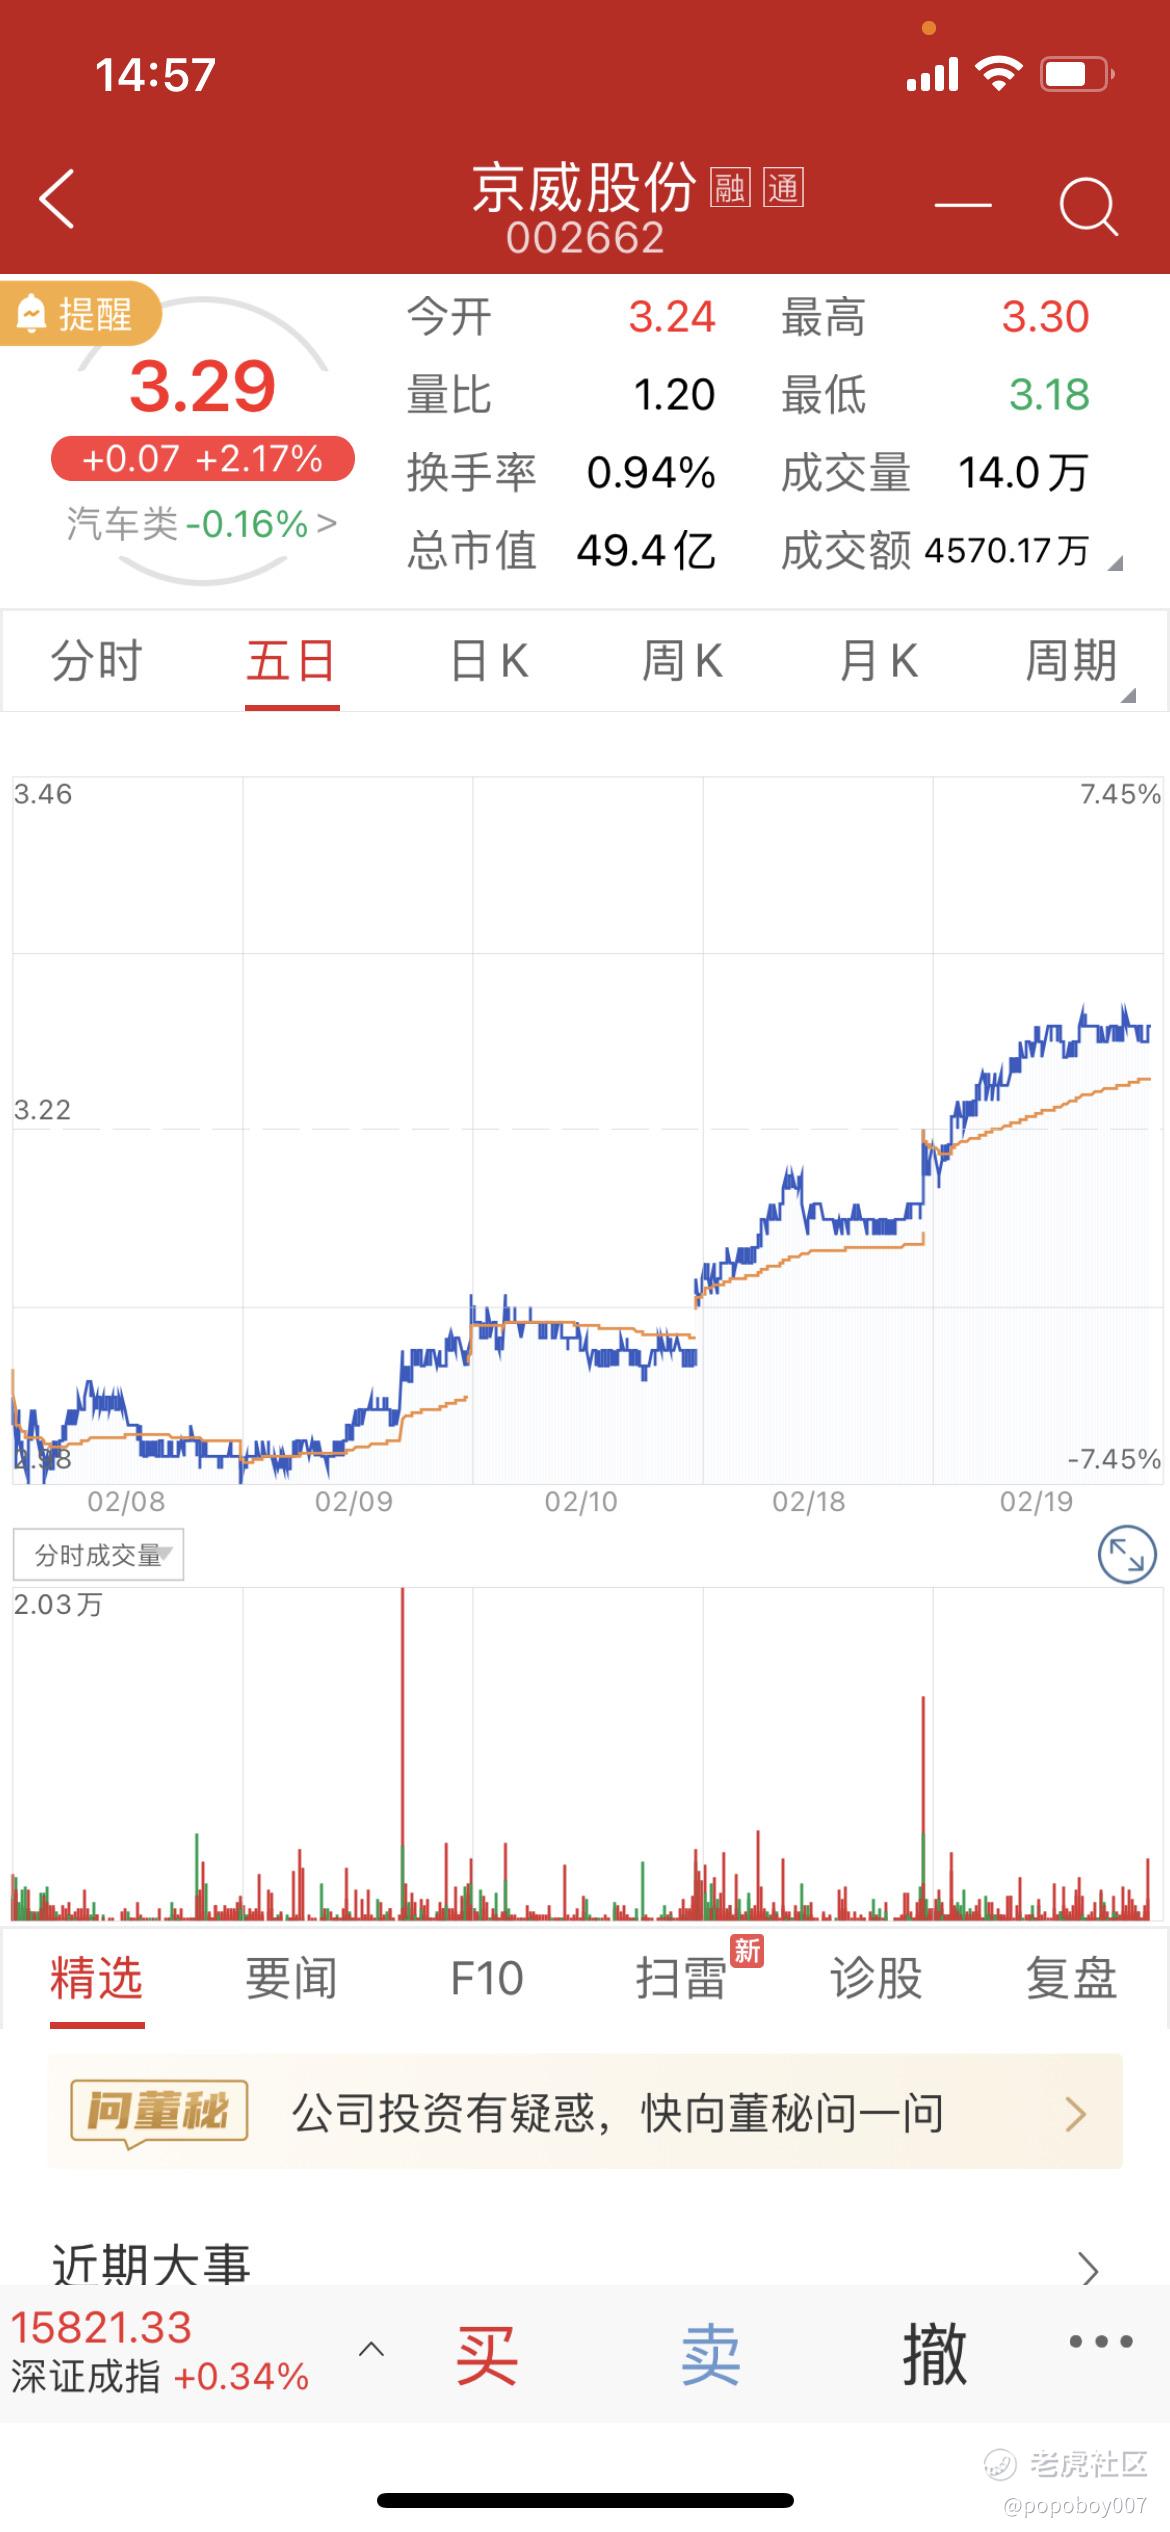Tap the red 买 buy button
The width and height of the screenshot is (1170, 2532).
486,2354
